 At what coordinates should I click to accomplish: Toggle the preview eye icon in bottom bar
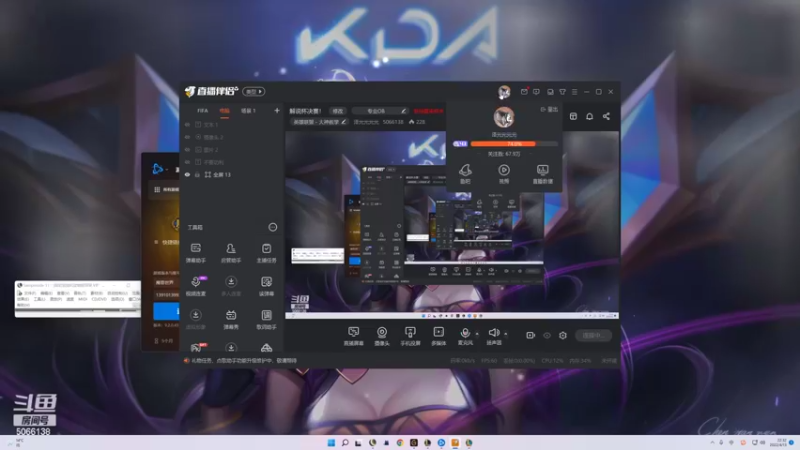[547, 335]
